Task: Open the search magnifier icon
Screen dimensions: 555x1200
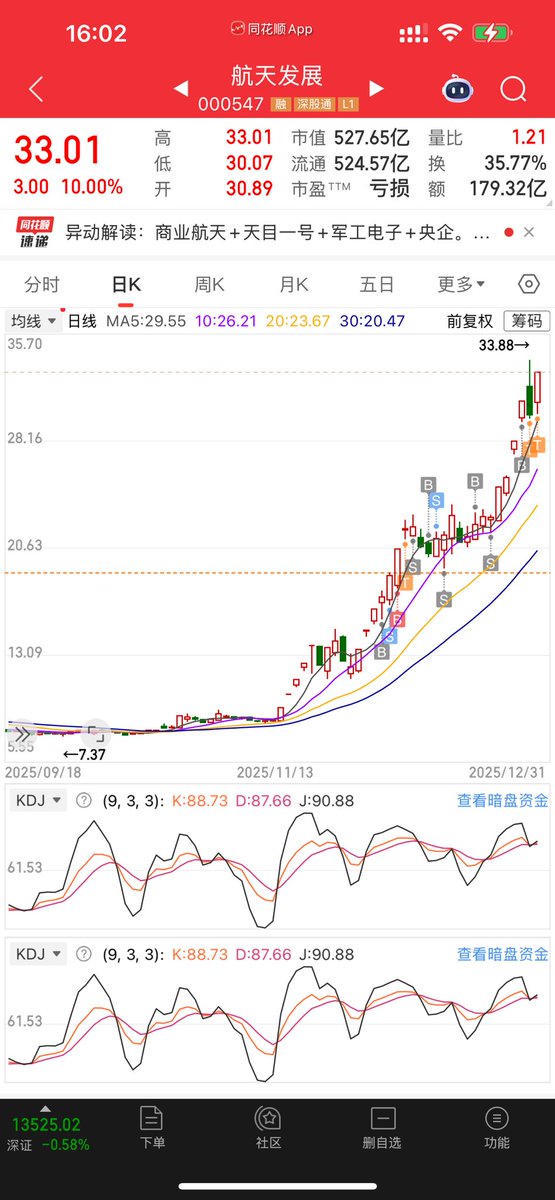Action: pos(513,90)
